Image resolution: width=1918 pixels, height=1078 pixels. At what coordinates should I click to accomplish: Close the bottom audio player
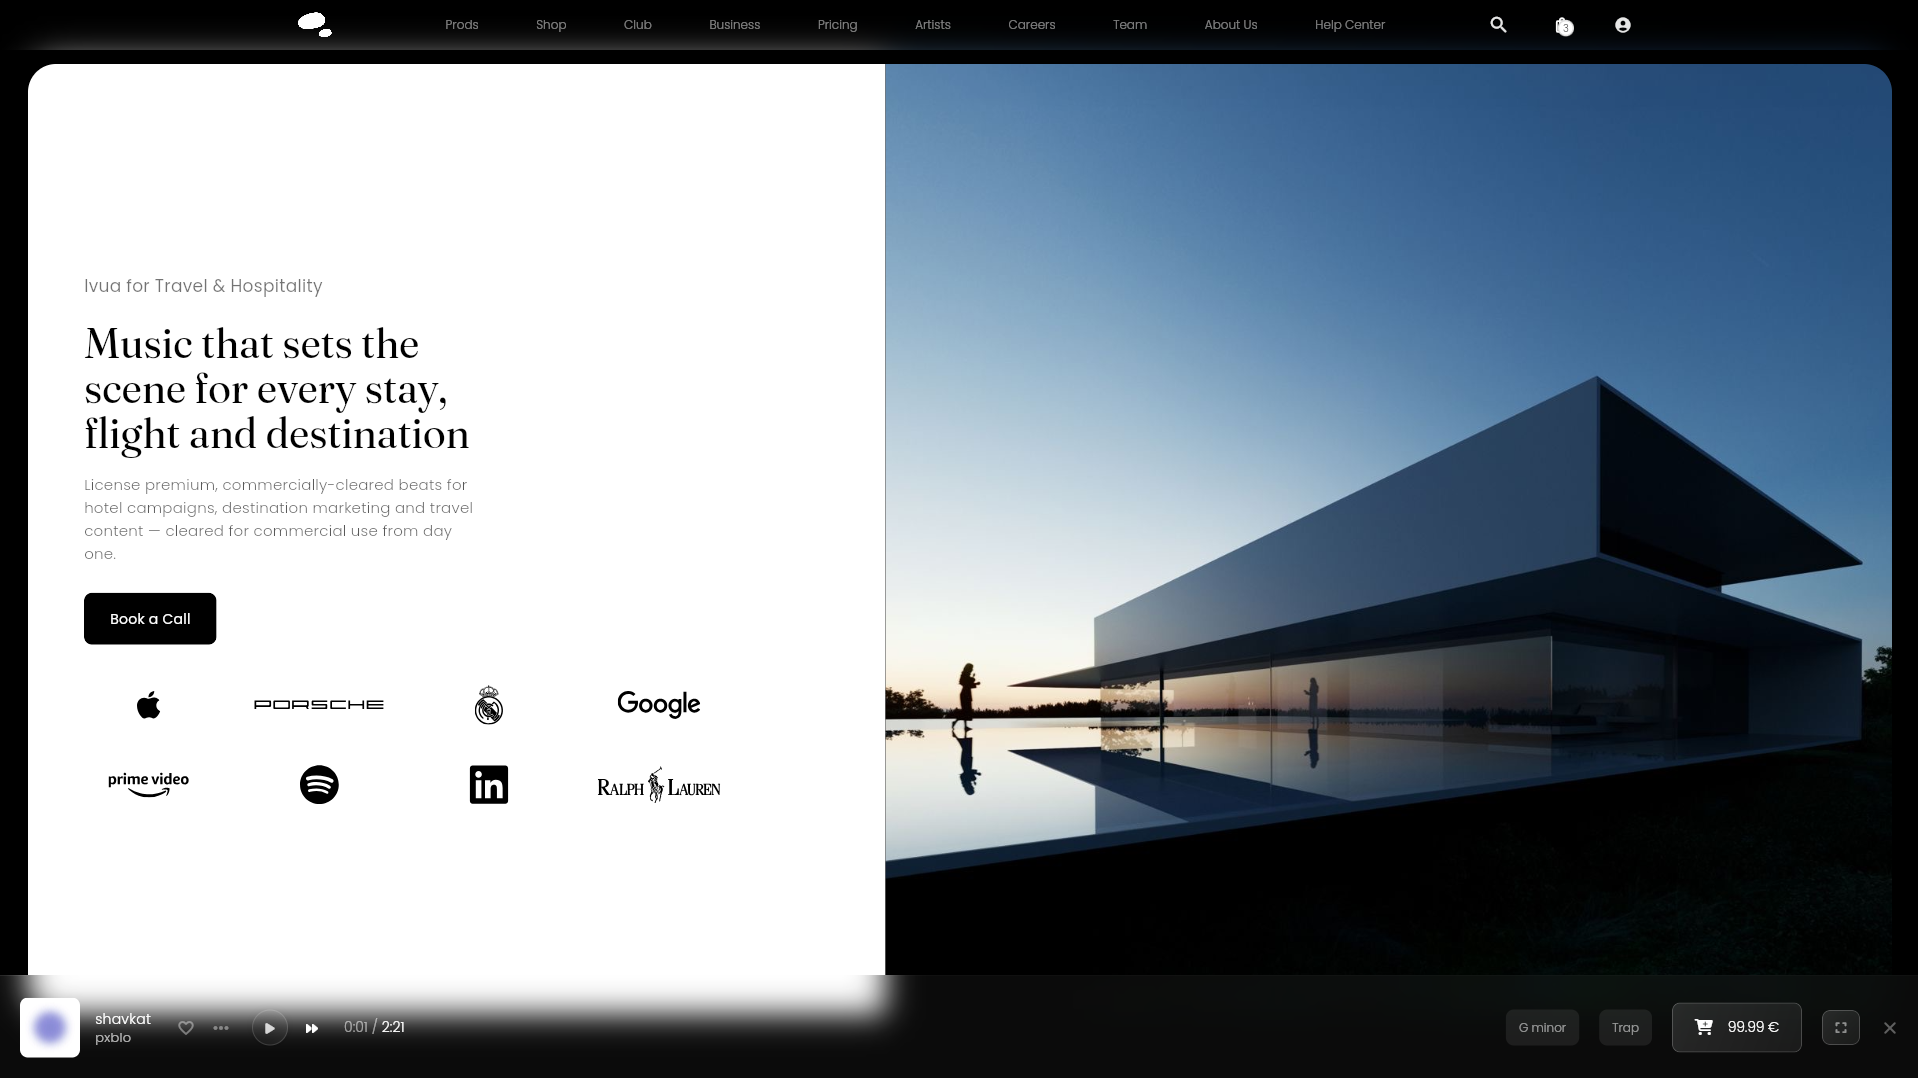click(x=1890, y=1028)
